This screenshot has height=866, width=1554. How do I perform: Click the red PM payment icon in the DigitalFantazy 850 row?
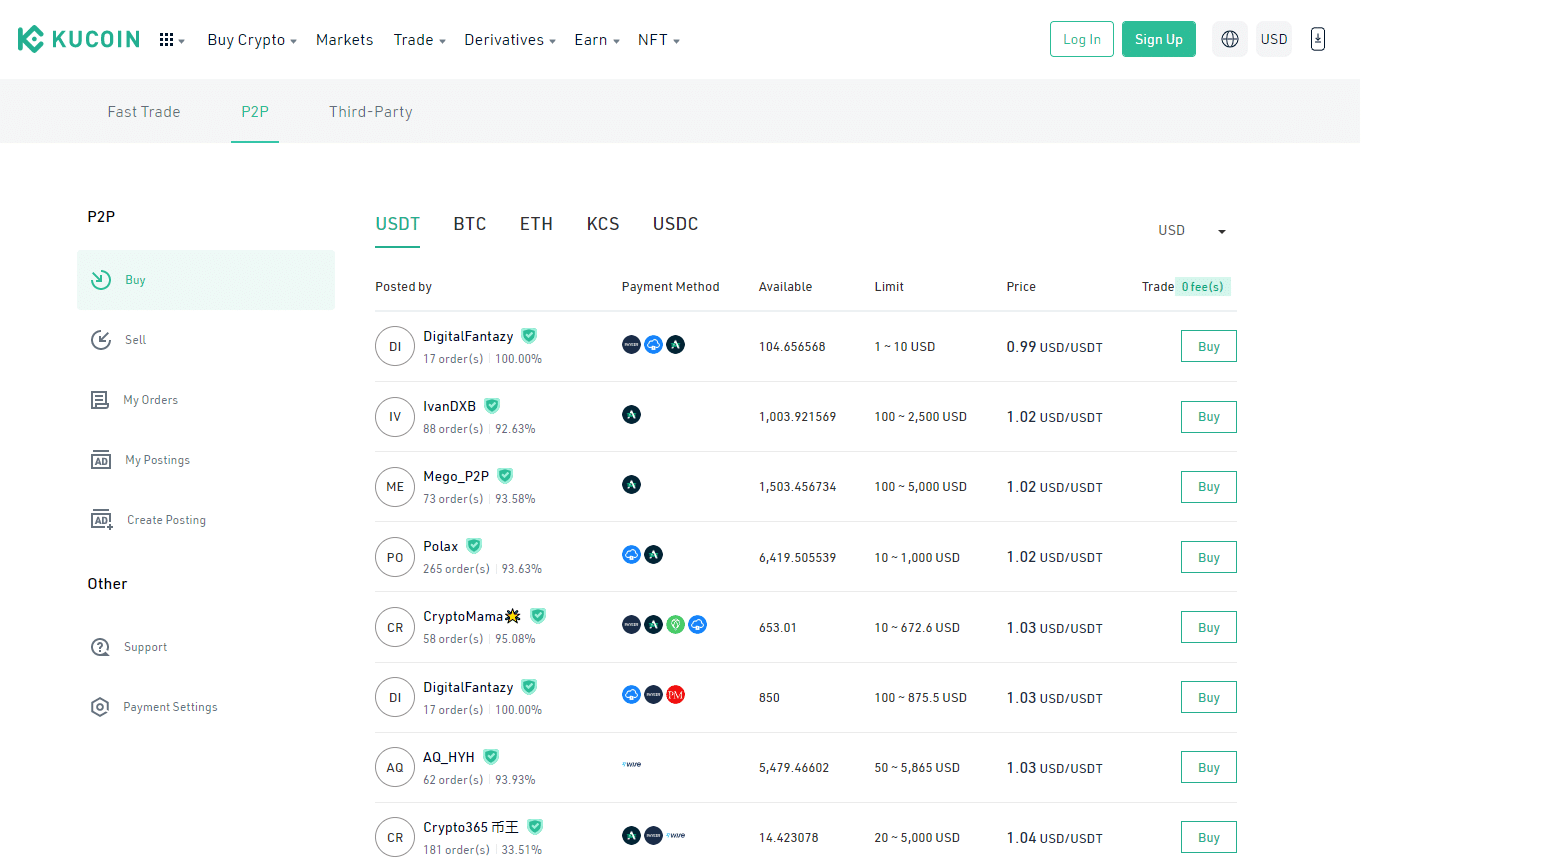pos(676,695)
